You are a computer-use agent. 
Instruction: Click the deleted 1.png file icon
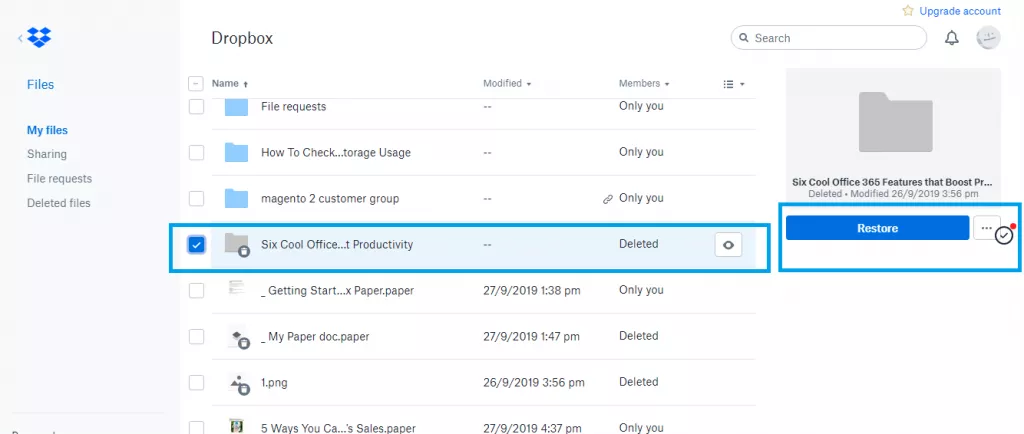point(238,383)
